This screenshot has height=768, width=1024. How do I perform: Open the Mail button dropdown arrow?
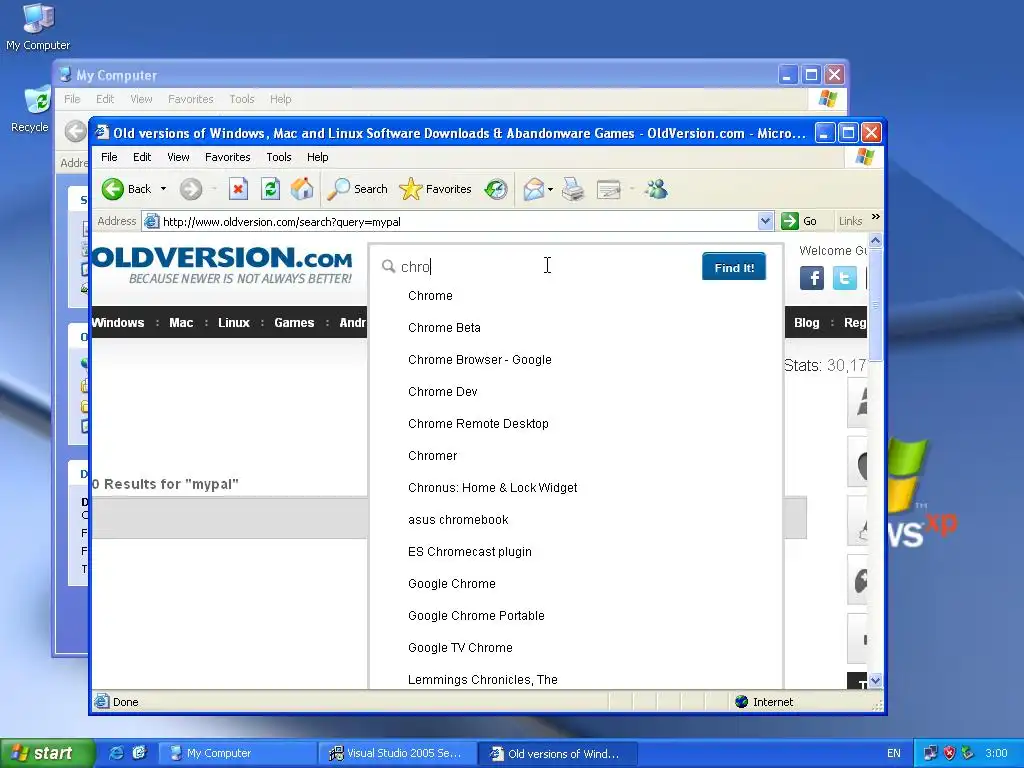(x=551, y=189)
